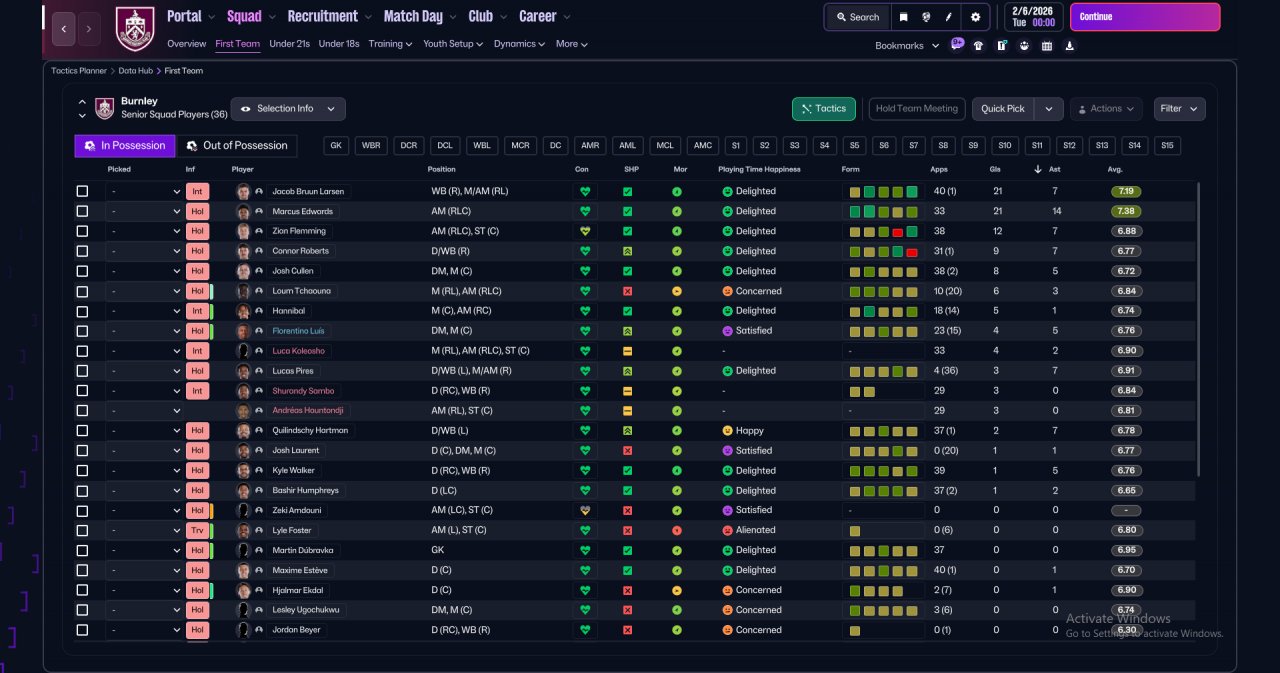This screenshot has height=673, width=1280.
Task: Click Luca Koleosho's yellow sharpness icon
Action: tap(627, 351)
